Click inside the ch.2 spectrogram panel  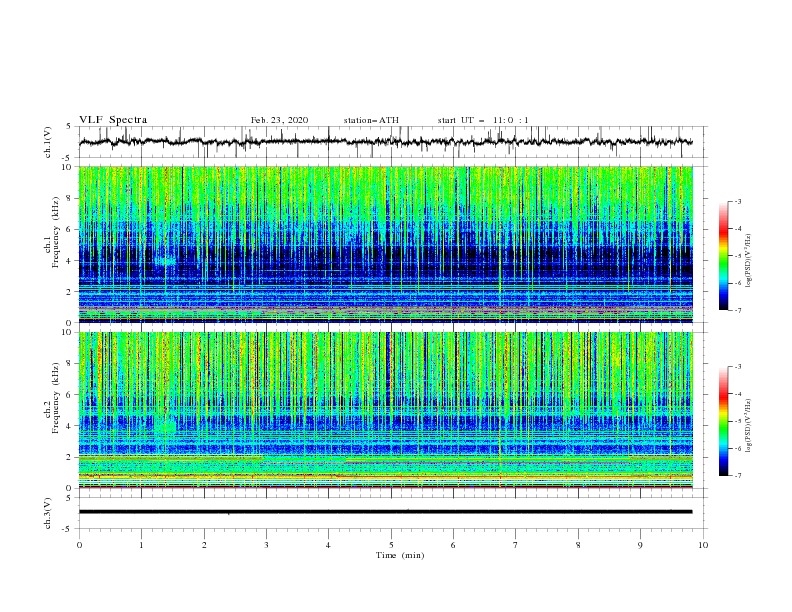click(x=386, y=410)
